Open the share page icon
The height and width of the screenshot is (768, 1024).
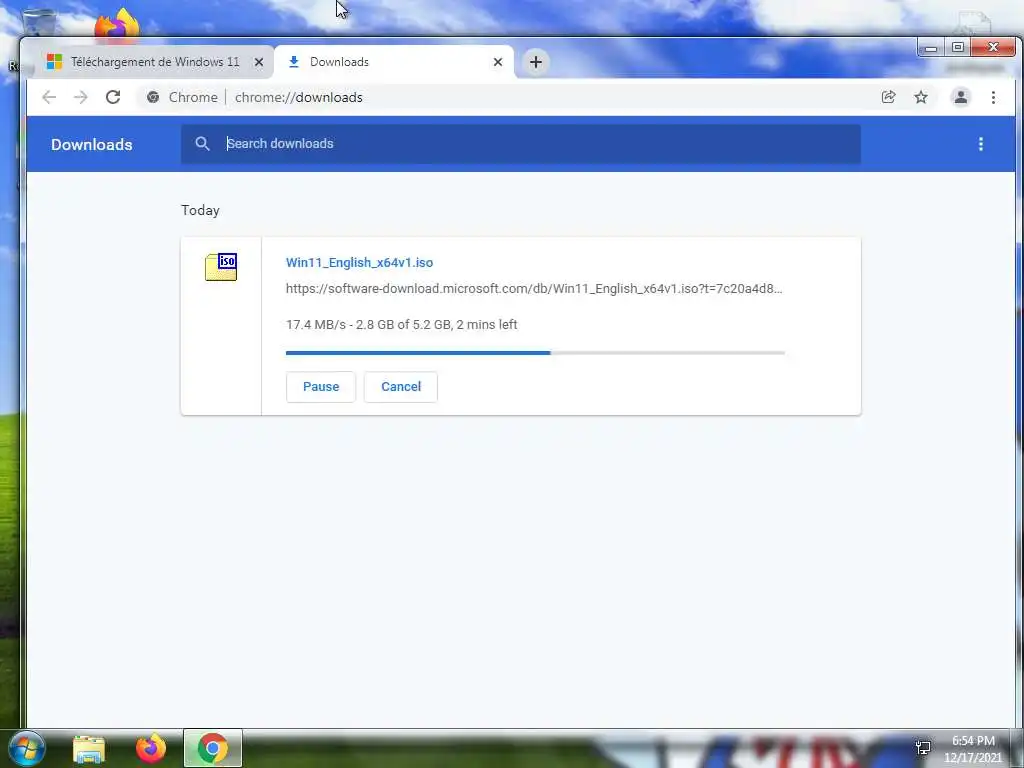pos(888,97)
